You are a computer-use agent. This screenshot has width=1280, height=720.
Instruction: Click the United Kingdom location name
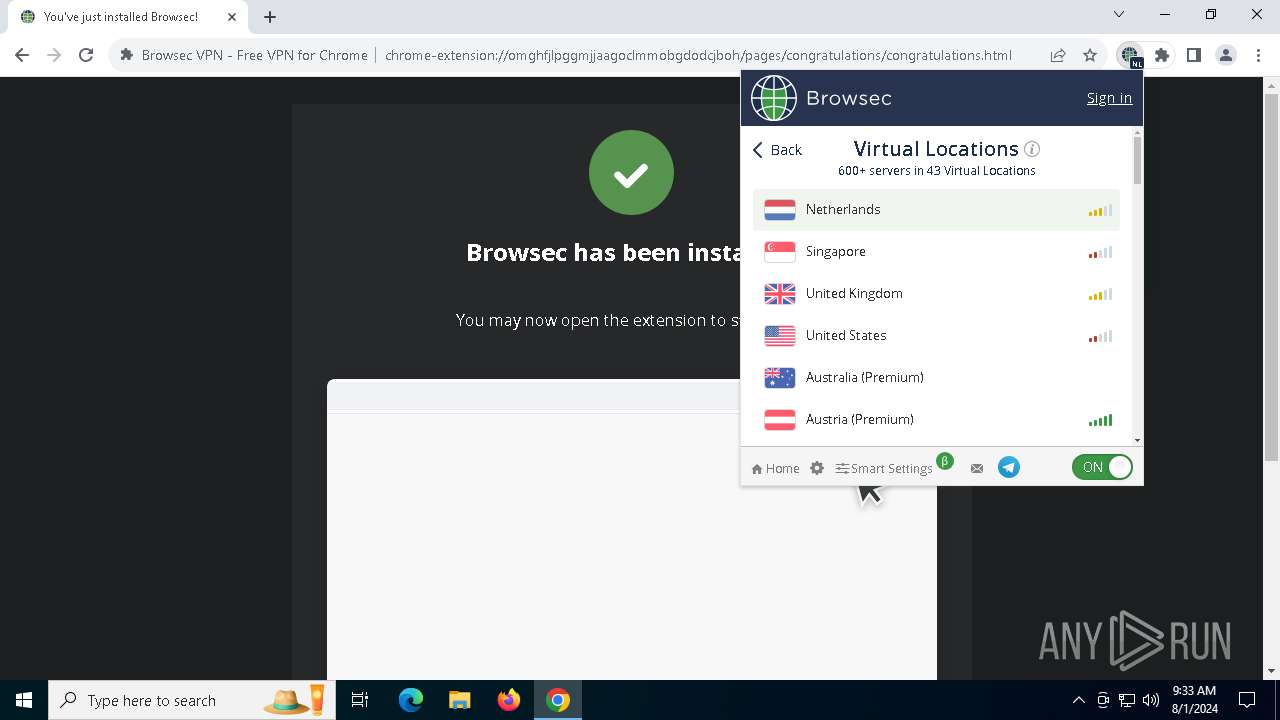[x=854, y=293]
